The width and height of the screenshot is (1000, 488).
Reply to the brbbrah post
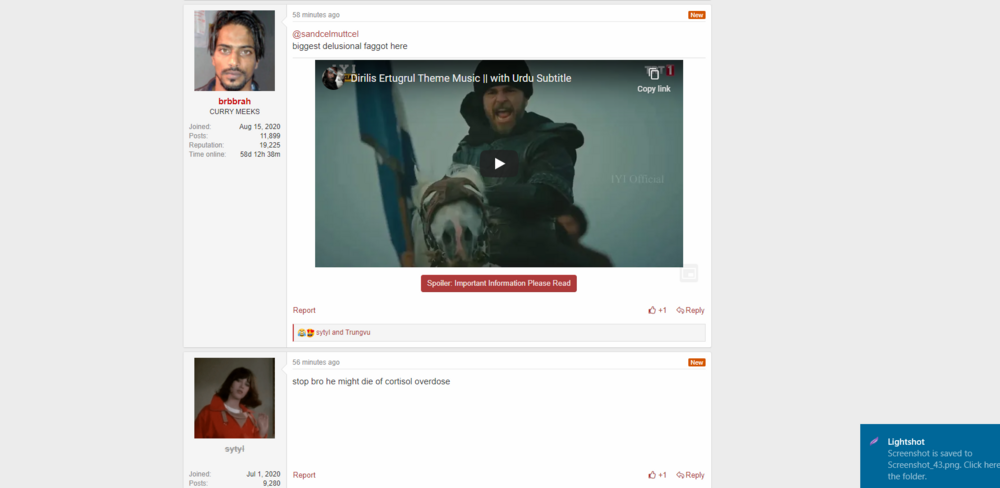tap(691, 311)
